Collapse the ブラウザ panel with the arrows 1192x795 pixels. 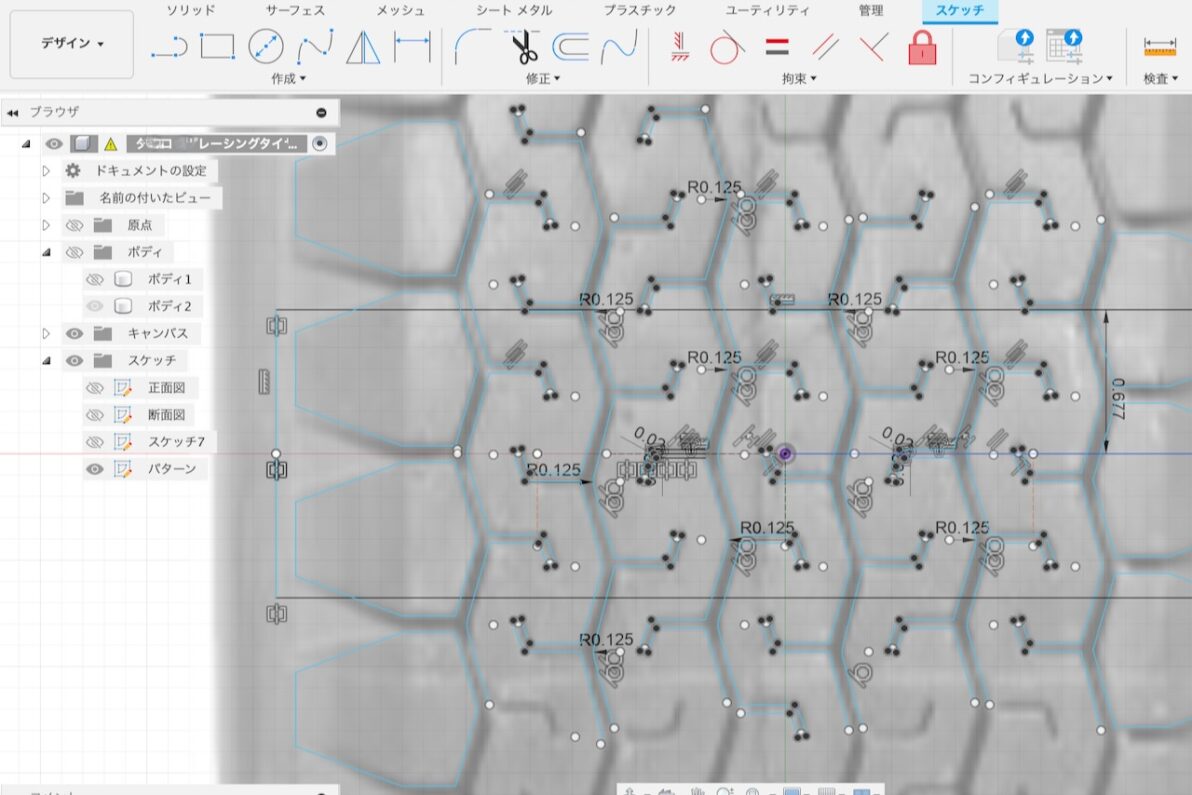[x=12, y=113]
